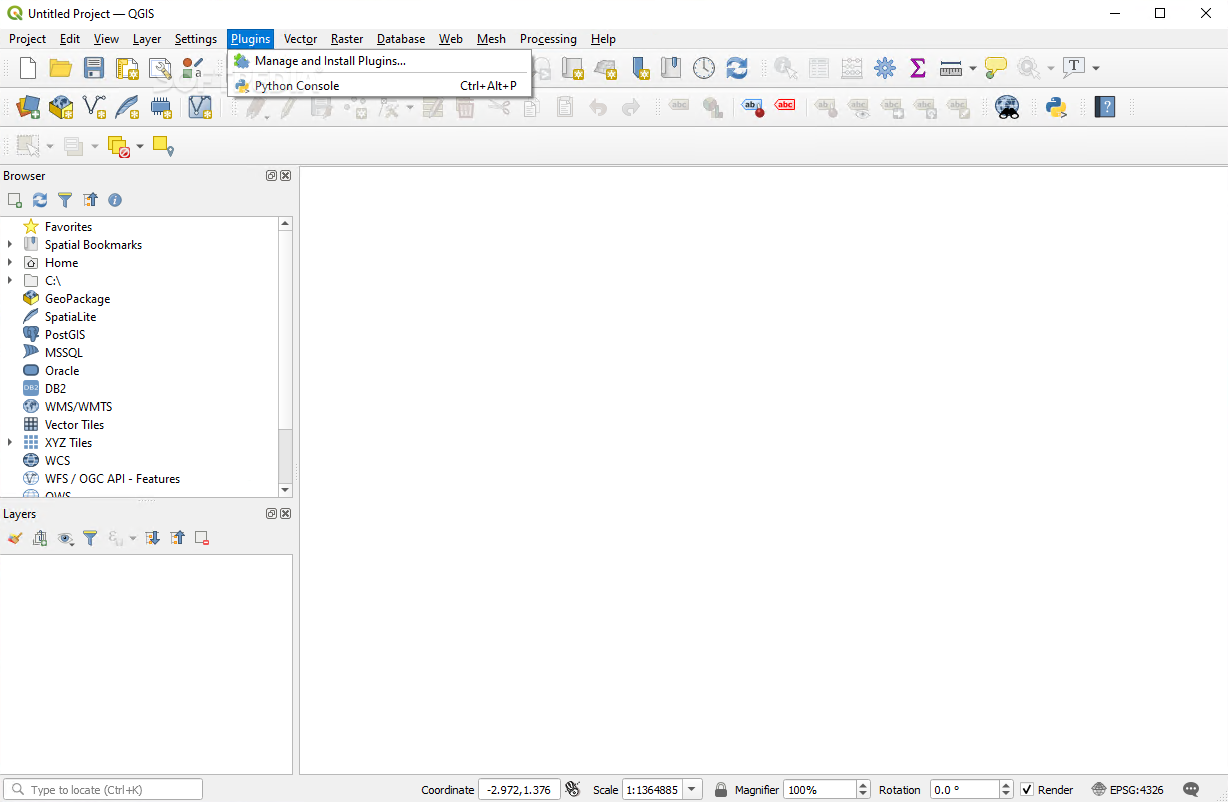Click Select by Location yellow icon
1228x802 pixels.
163,147
